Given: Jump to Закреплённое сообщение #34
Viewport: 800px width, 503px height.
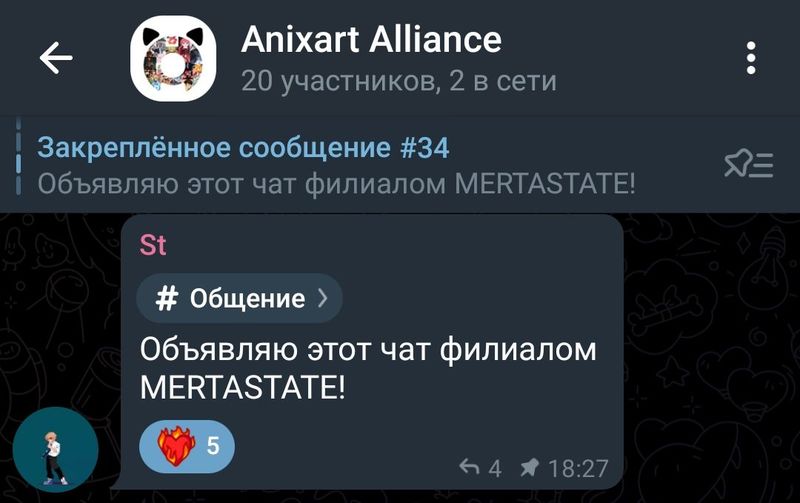Looking at the screenshot, I should pyautogui.click(x=243, y=148).
